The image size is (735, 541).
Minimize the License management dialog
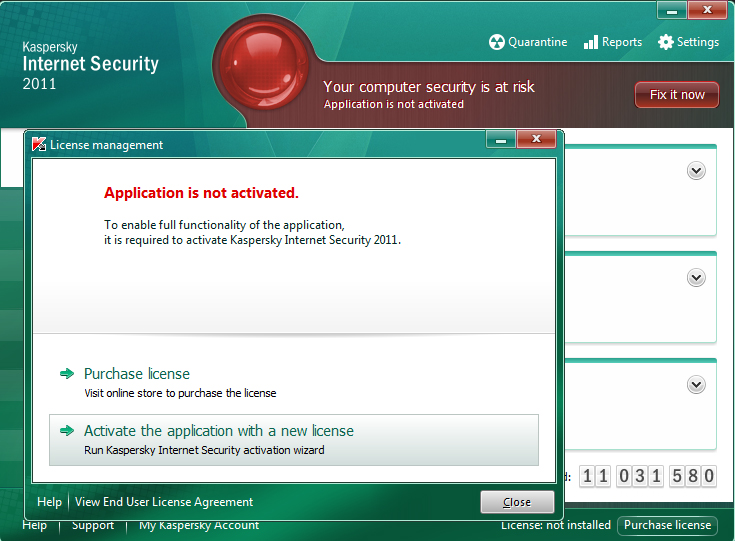point(501,139)
